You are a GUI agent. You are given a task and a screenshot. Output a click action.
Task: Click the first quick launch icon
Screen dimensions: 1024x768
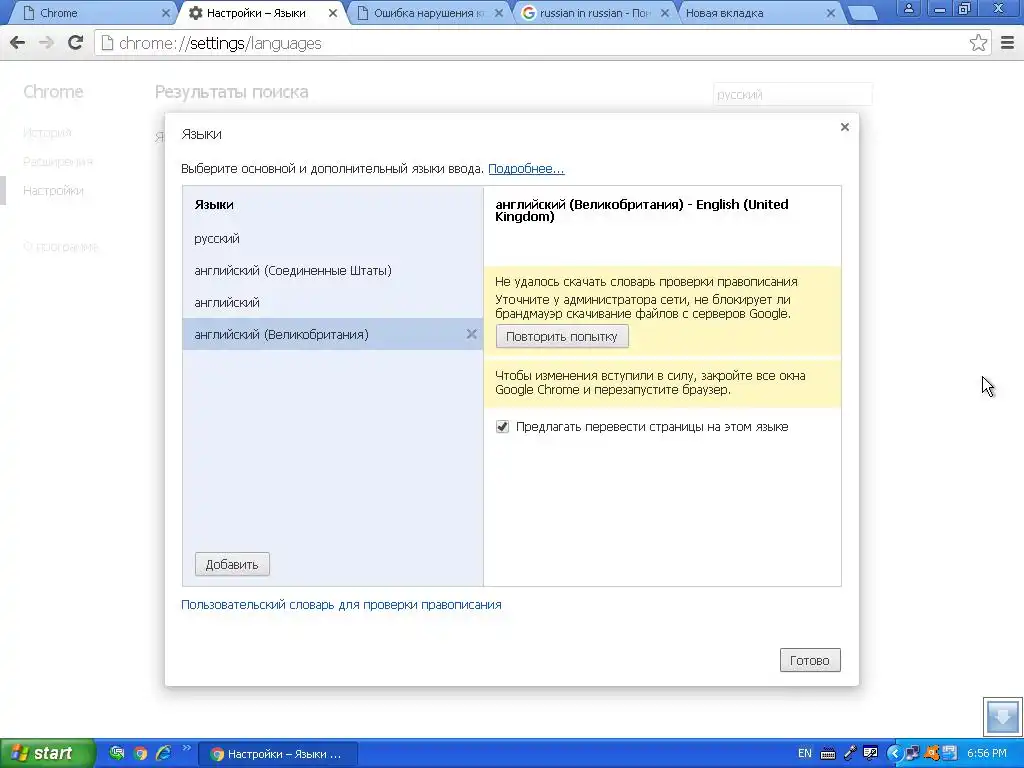click(x=117, y=754)
